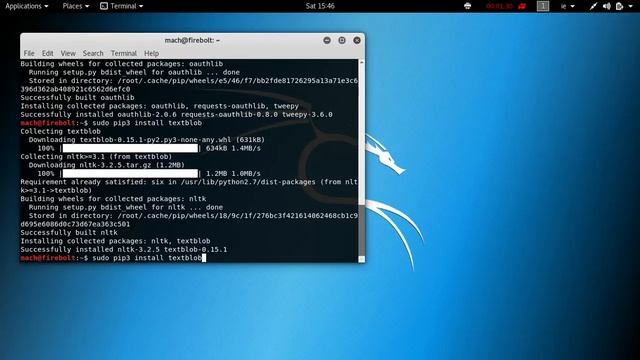The width and height of the screenshot is (640, 360).
Task: Open the Terminal app menu in top bar
Action: coord(122,6)
